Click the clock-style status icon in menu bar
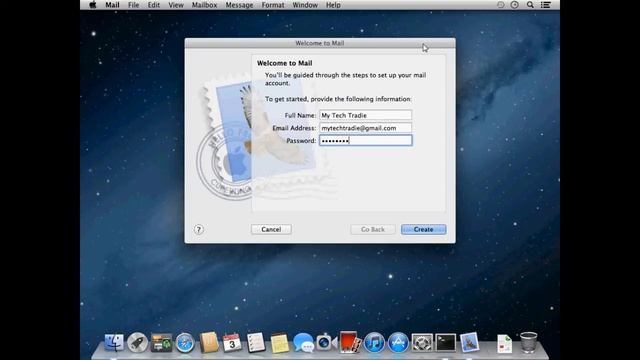This screenshot has height=360, width=640. click(515, 5)
